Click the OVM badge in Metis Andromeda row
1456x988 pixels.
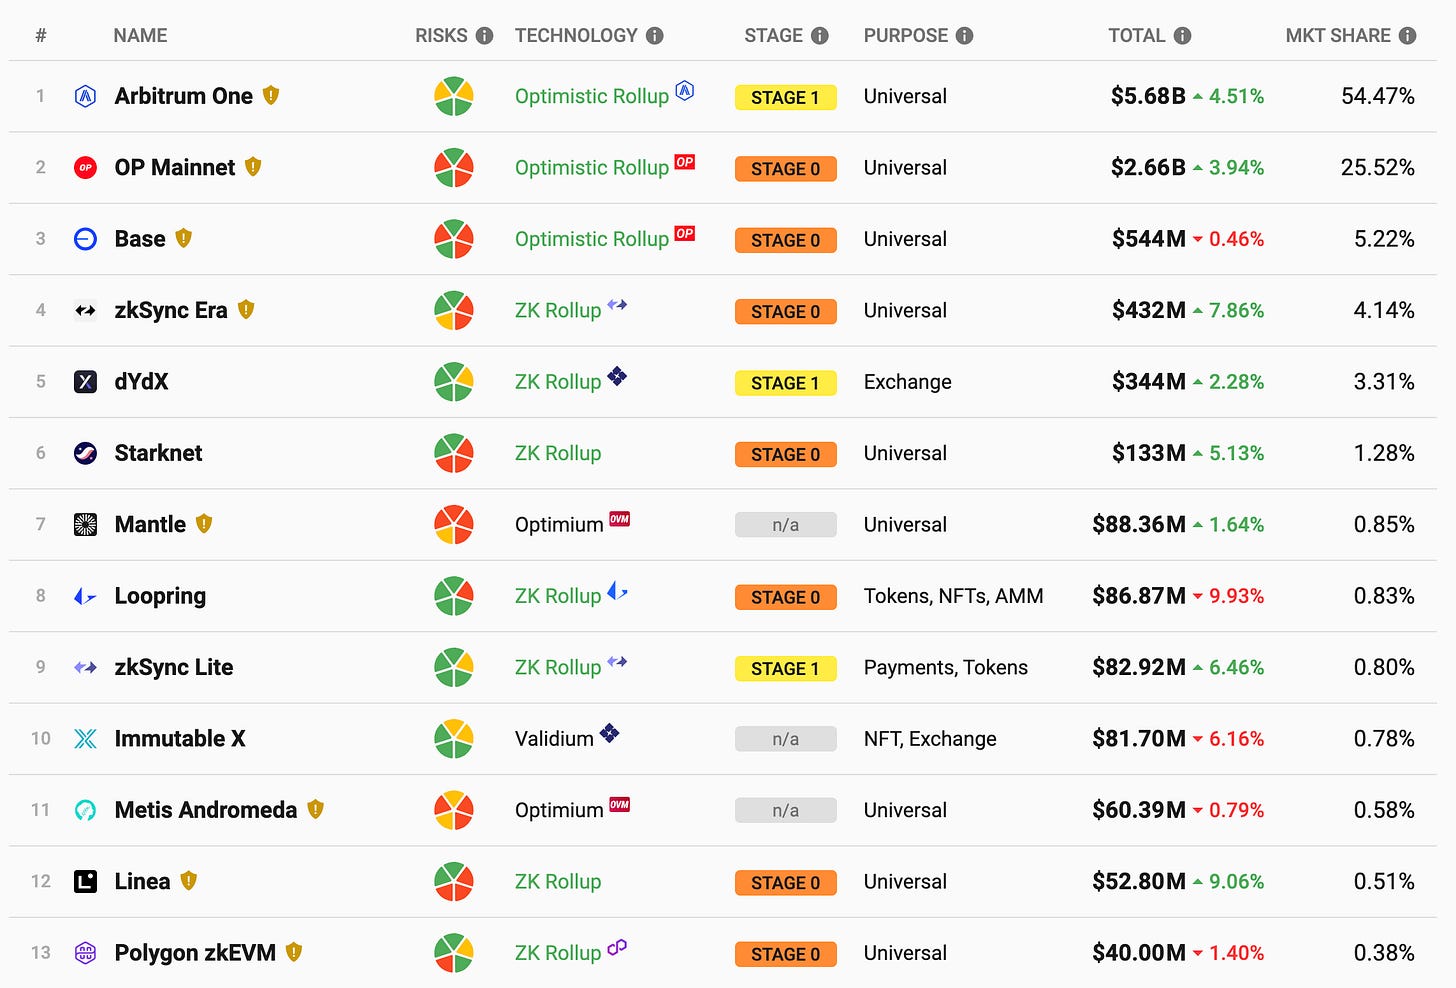click(x=620, y=804)
